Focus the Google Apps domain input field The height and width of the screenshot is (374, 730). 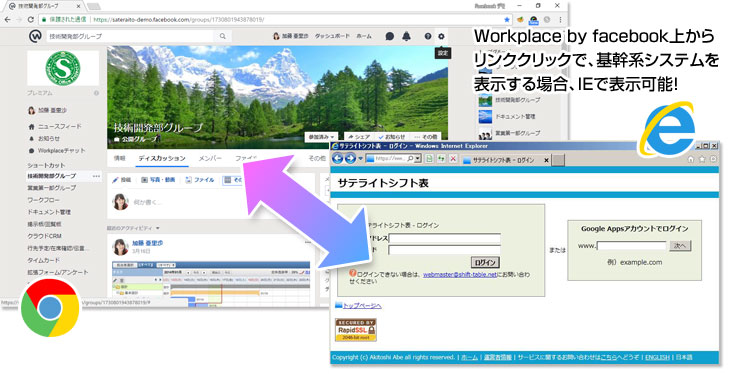[x=632, y=245]
